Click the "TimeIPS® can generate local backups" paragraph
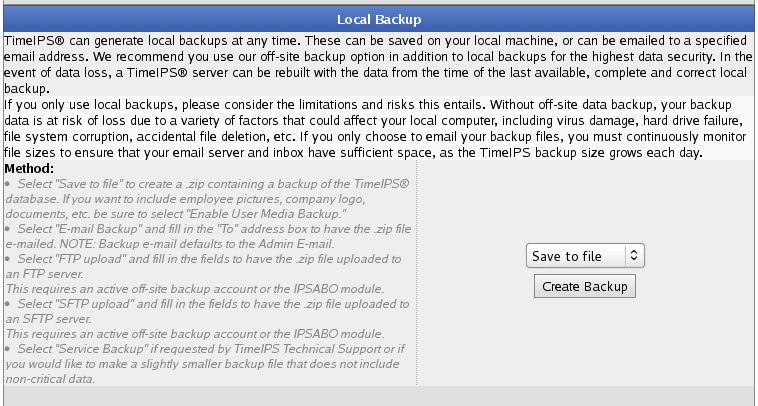The image size is (758, 406). (379, 64)
